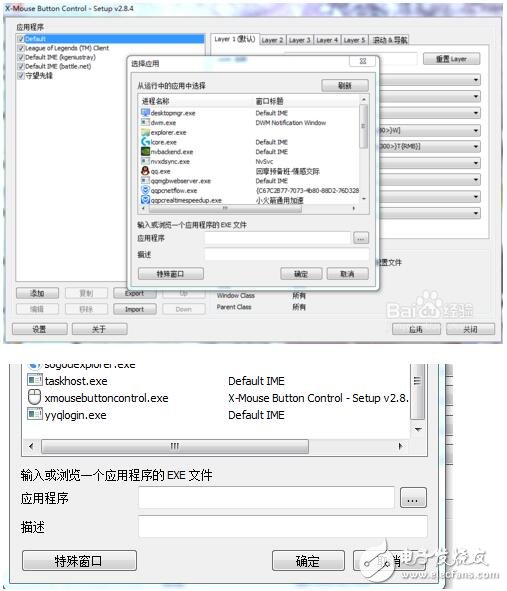Toggle the 守望先锋 profile checkbox

[x=20, y=75]
